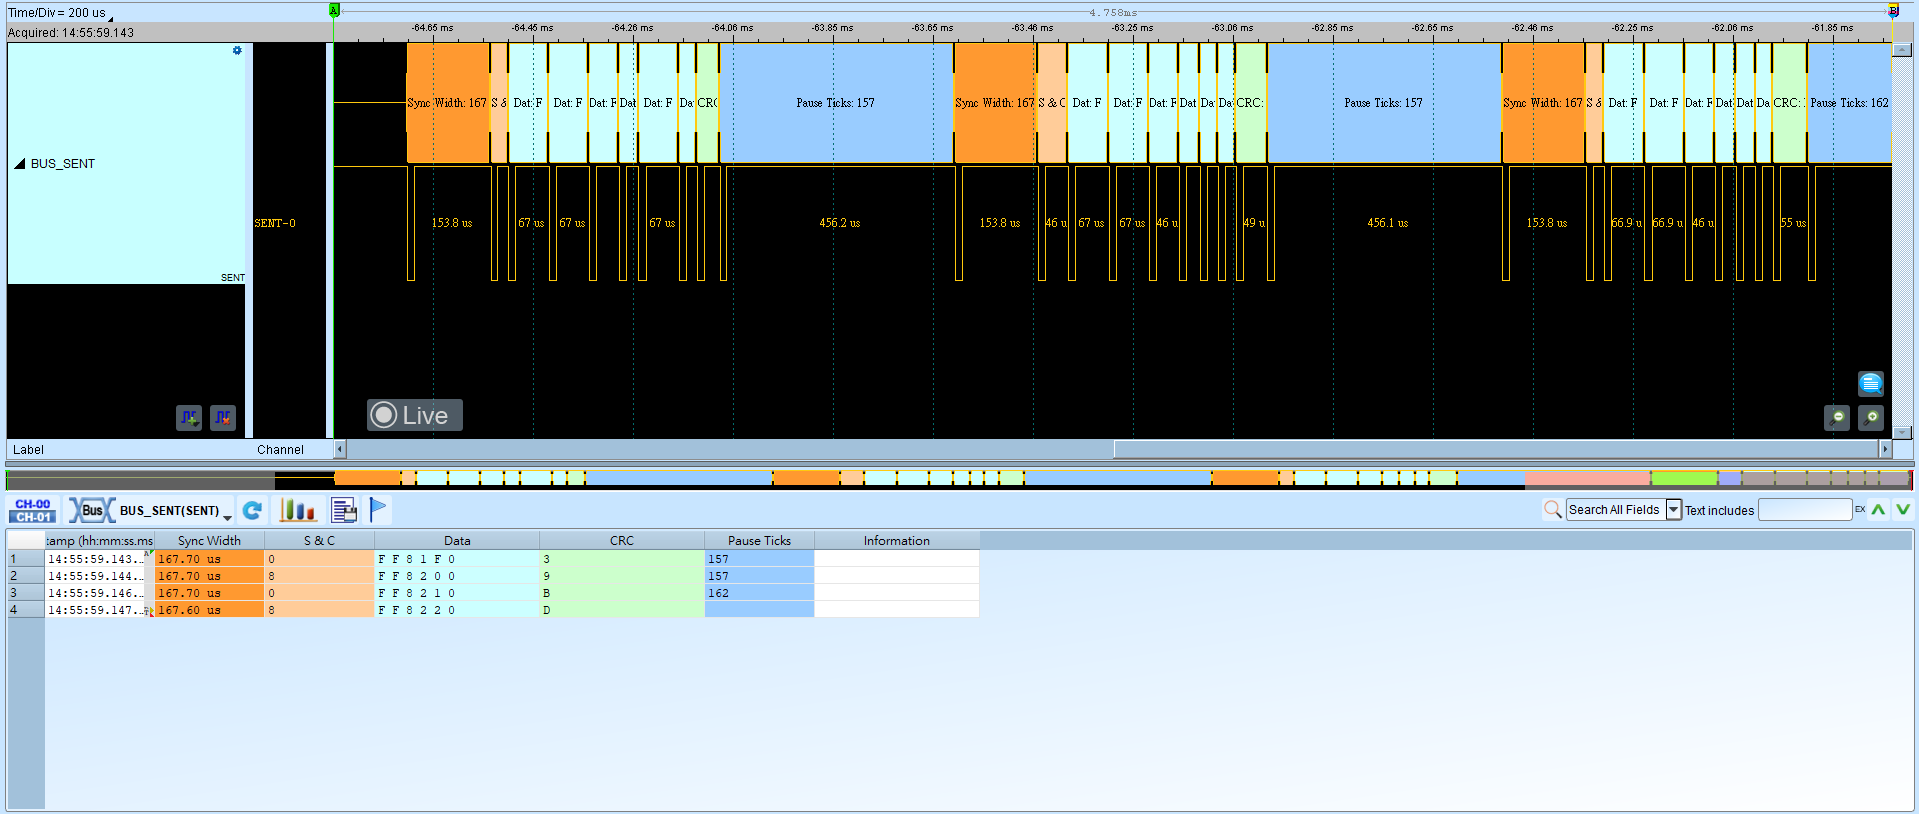The width and height of the screenshot is (1919, 814).
Task: Zoom out the waveform view
Action: 1837,417
